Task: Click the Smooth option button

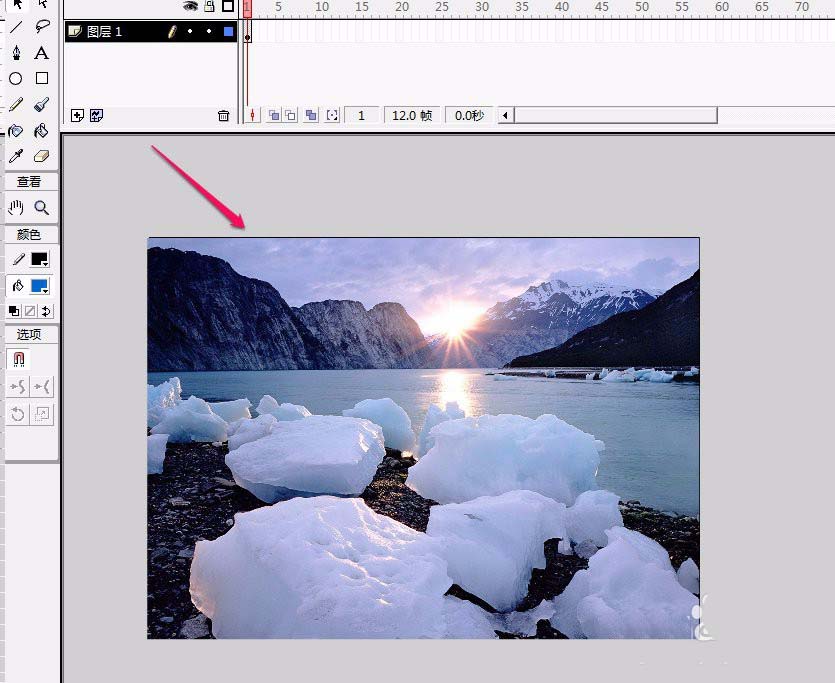Action: click(x=18, y=387)
